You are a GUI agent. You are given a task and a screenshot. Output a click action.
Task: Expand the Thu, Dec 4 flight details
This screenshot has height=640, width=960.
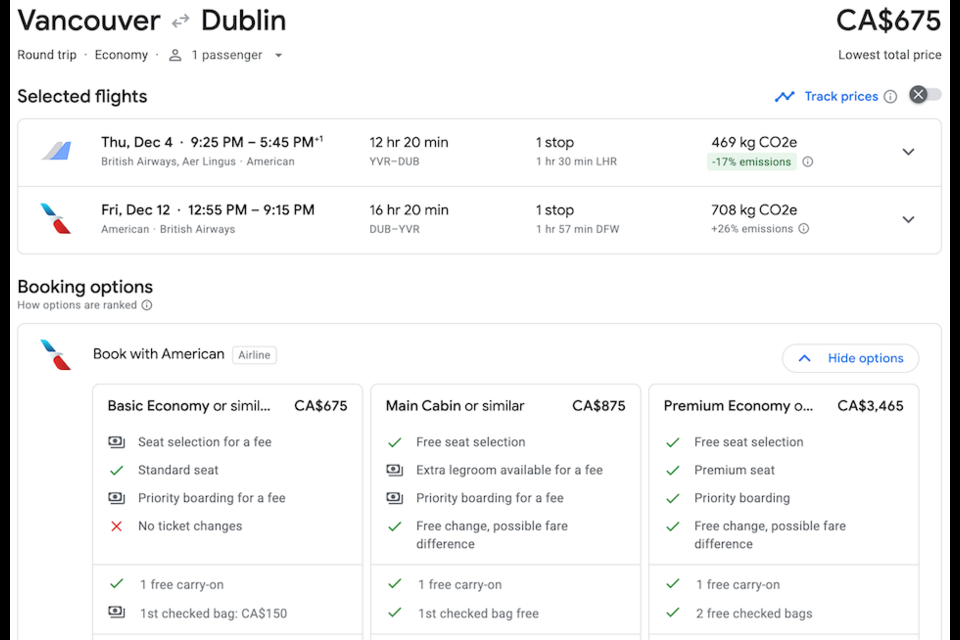tap(908, 152)
